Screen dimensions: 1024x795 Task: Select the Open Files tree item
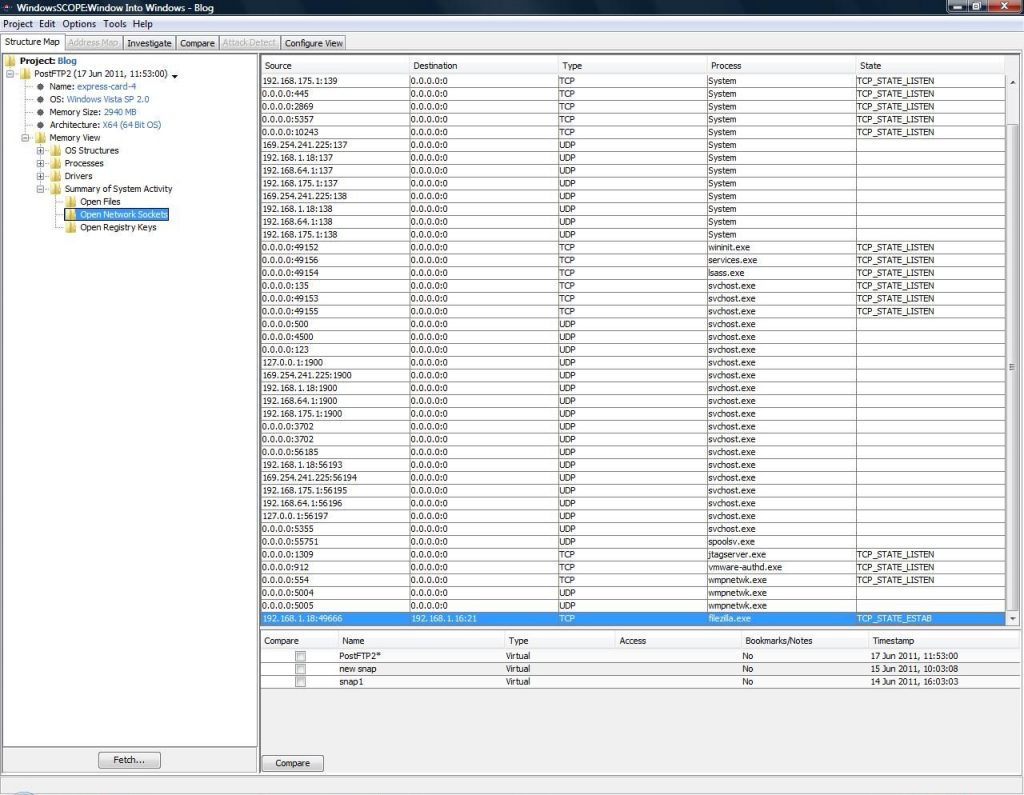point(100,201)
